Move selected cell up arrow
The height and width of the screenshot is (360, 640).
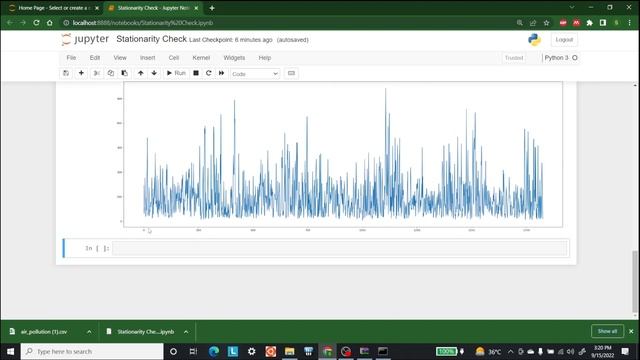(140, 73)
